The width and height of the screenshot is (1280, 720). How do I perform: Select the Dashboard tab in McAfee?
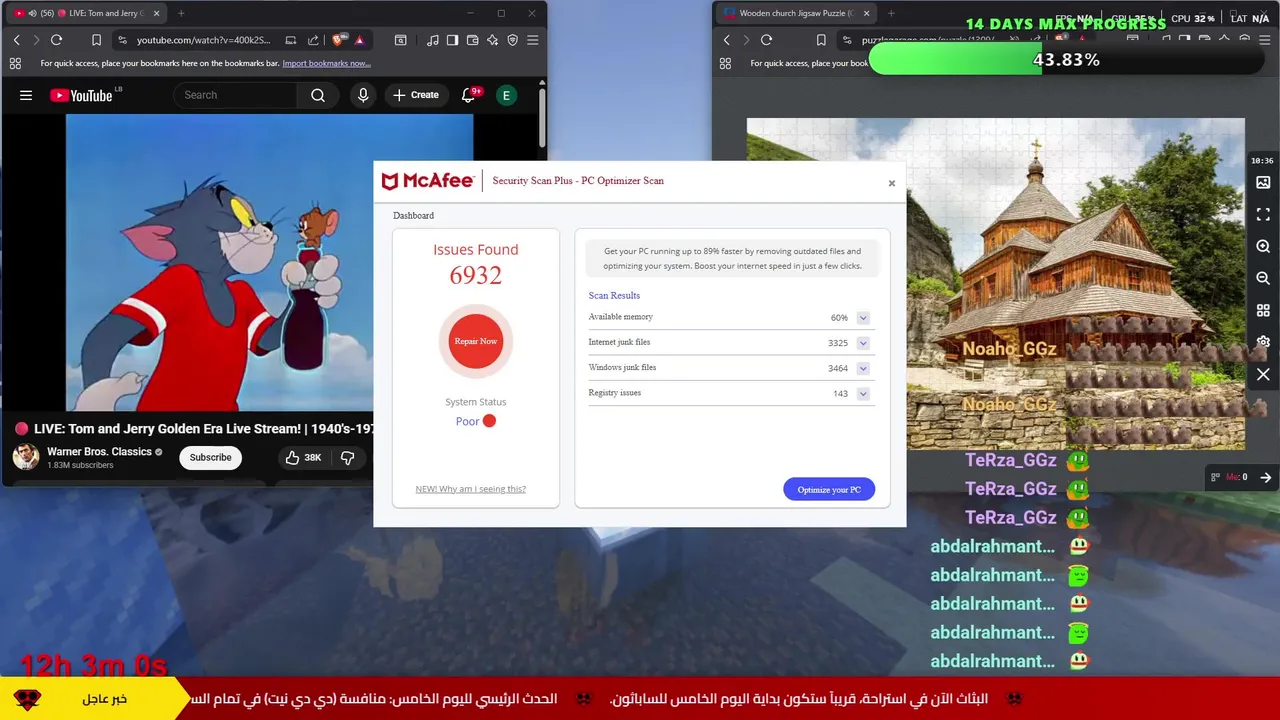coord(413,215)
